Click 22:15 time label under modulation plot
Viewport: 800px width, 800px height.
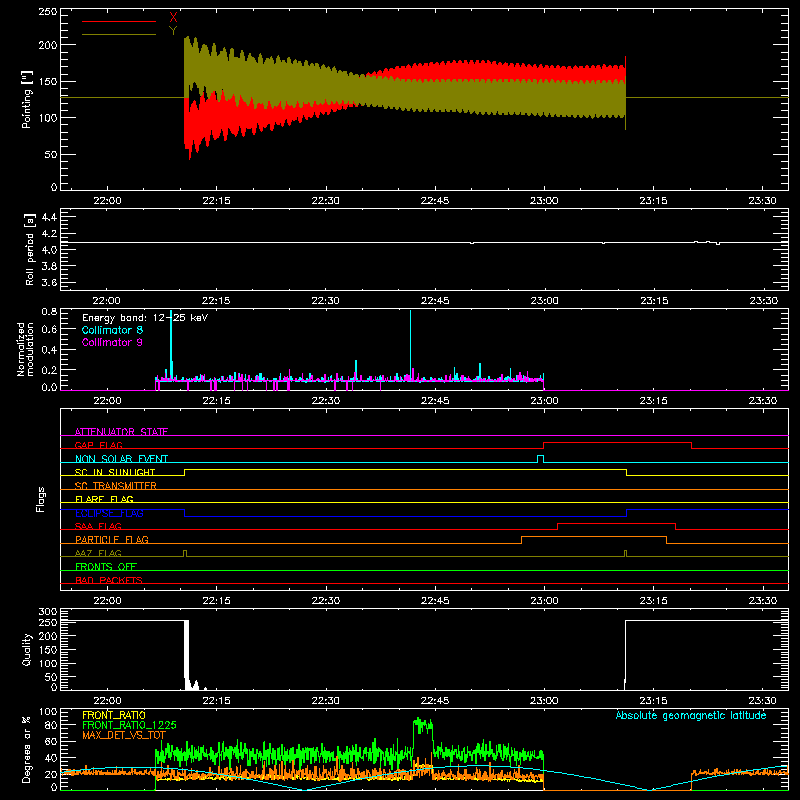point(216,401)
